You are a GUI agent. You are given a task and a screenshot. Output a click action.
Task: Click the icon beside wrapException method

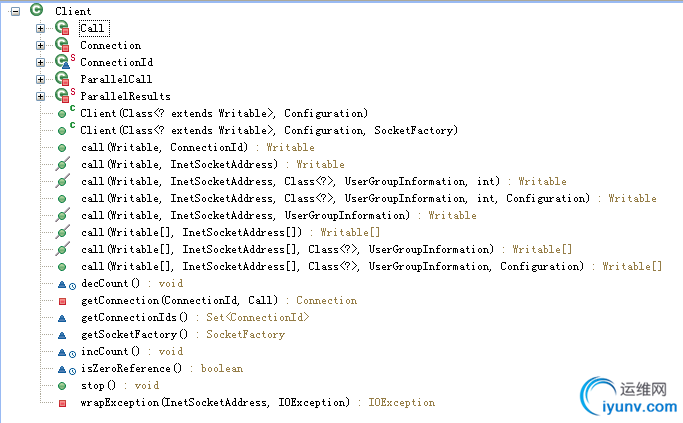(62, 402)
